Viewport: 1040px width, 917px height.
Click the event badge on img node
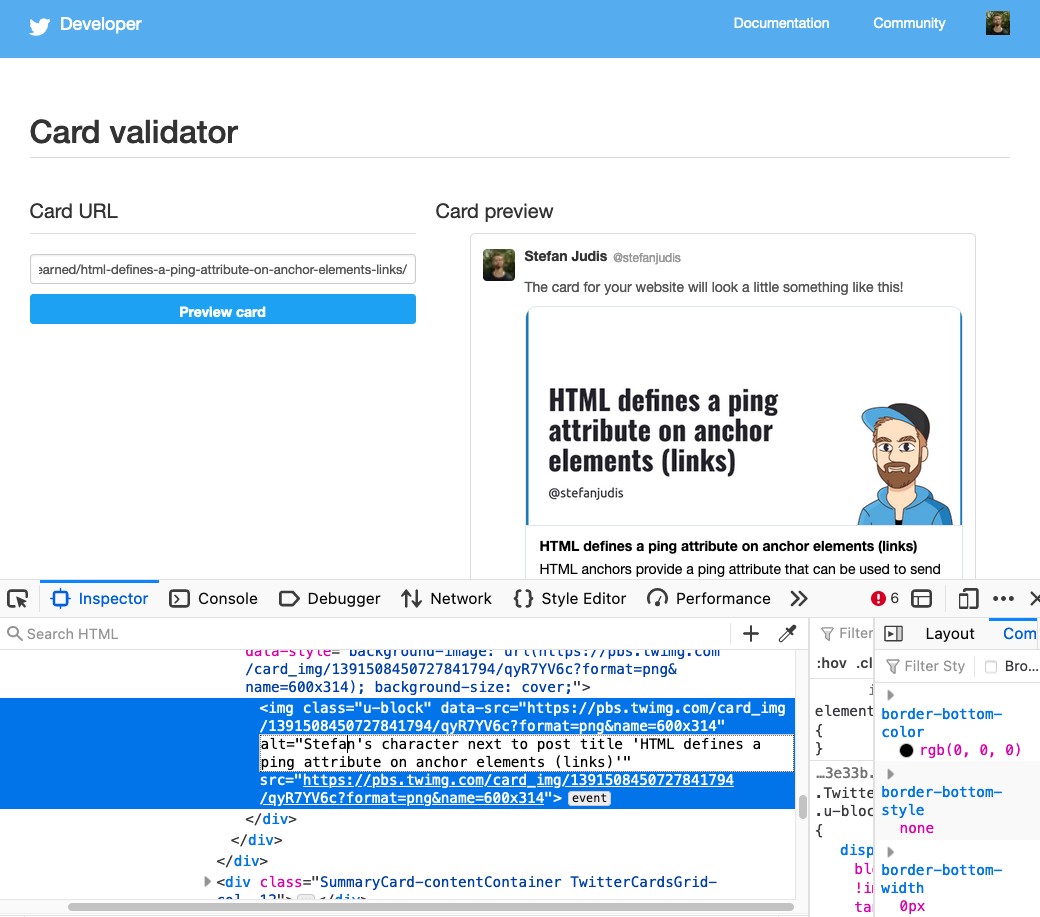pyautogui.click(x=589, y=798)
